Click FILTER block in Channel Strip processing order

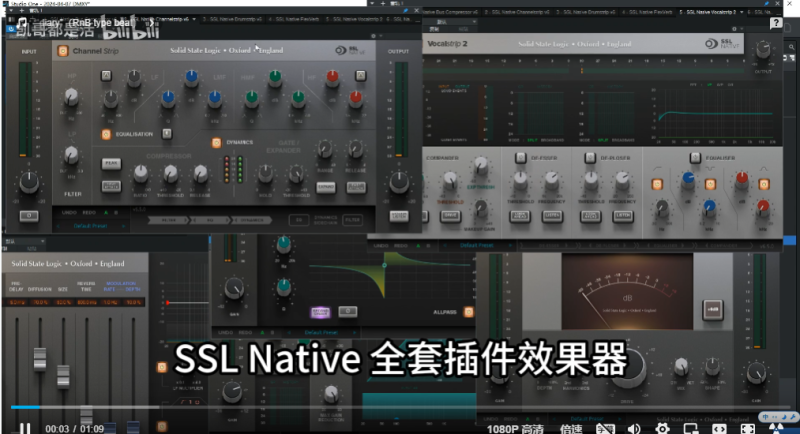169,220
